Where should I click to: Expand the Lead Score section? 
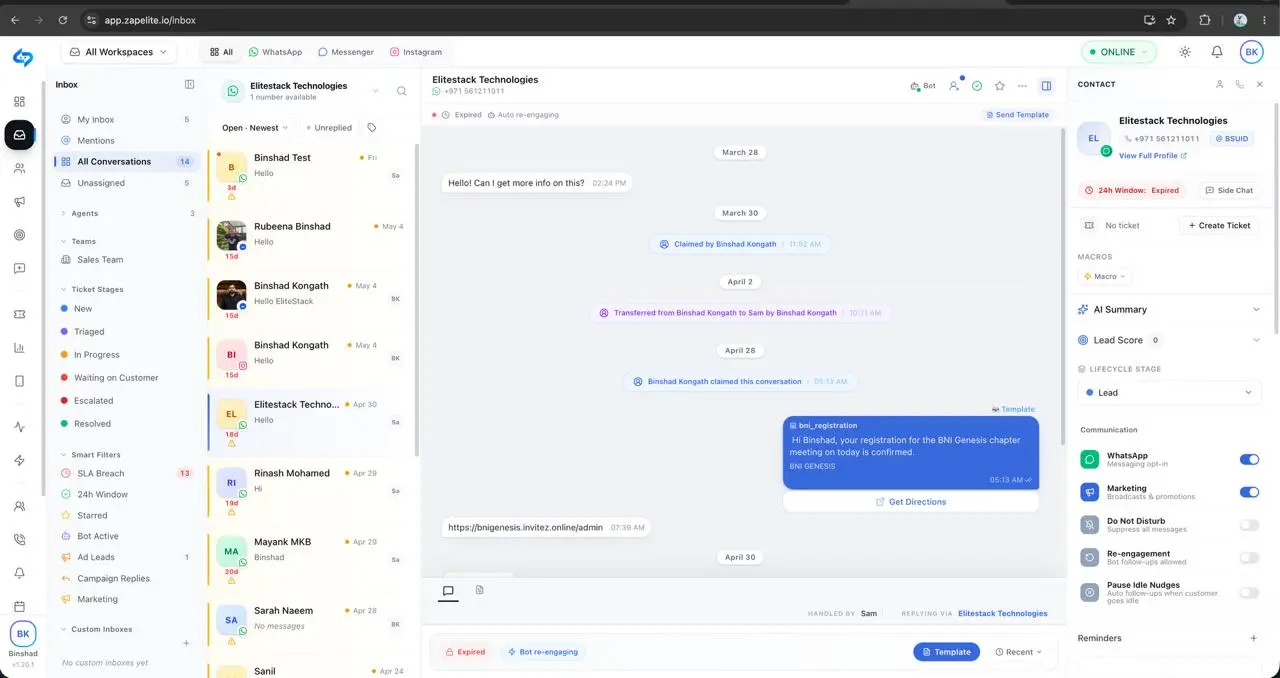pyautogui.click(x=1169, y=340)
